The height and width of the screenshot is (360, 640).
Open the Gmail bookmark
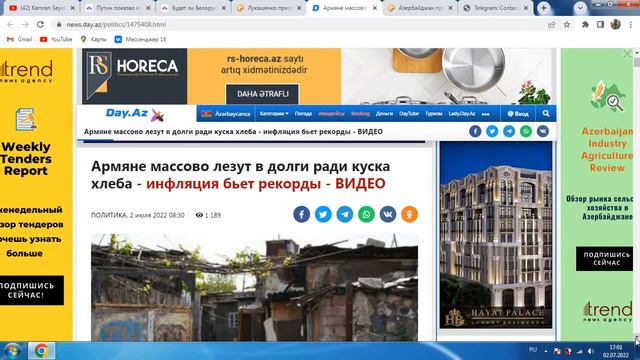coord(20,39)
